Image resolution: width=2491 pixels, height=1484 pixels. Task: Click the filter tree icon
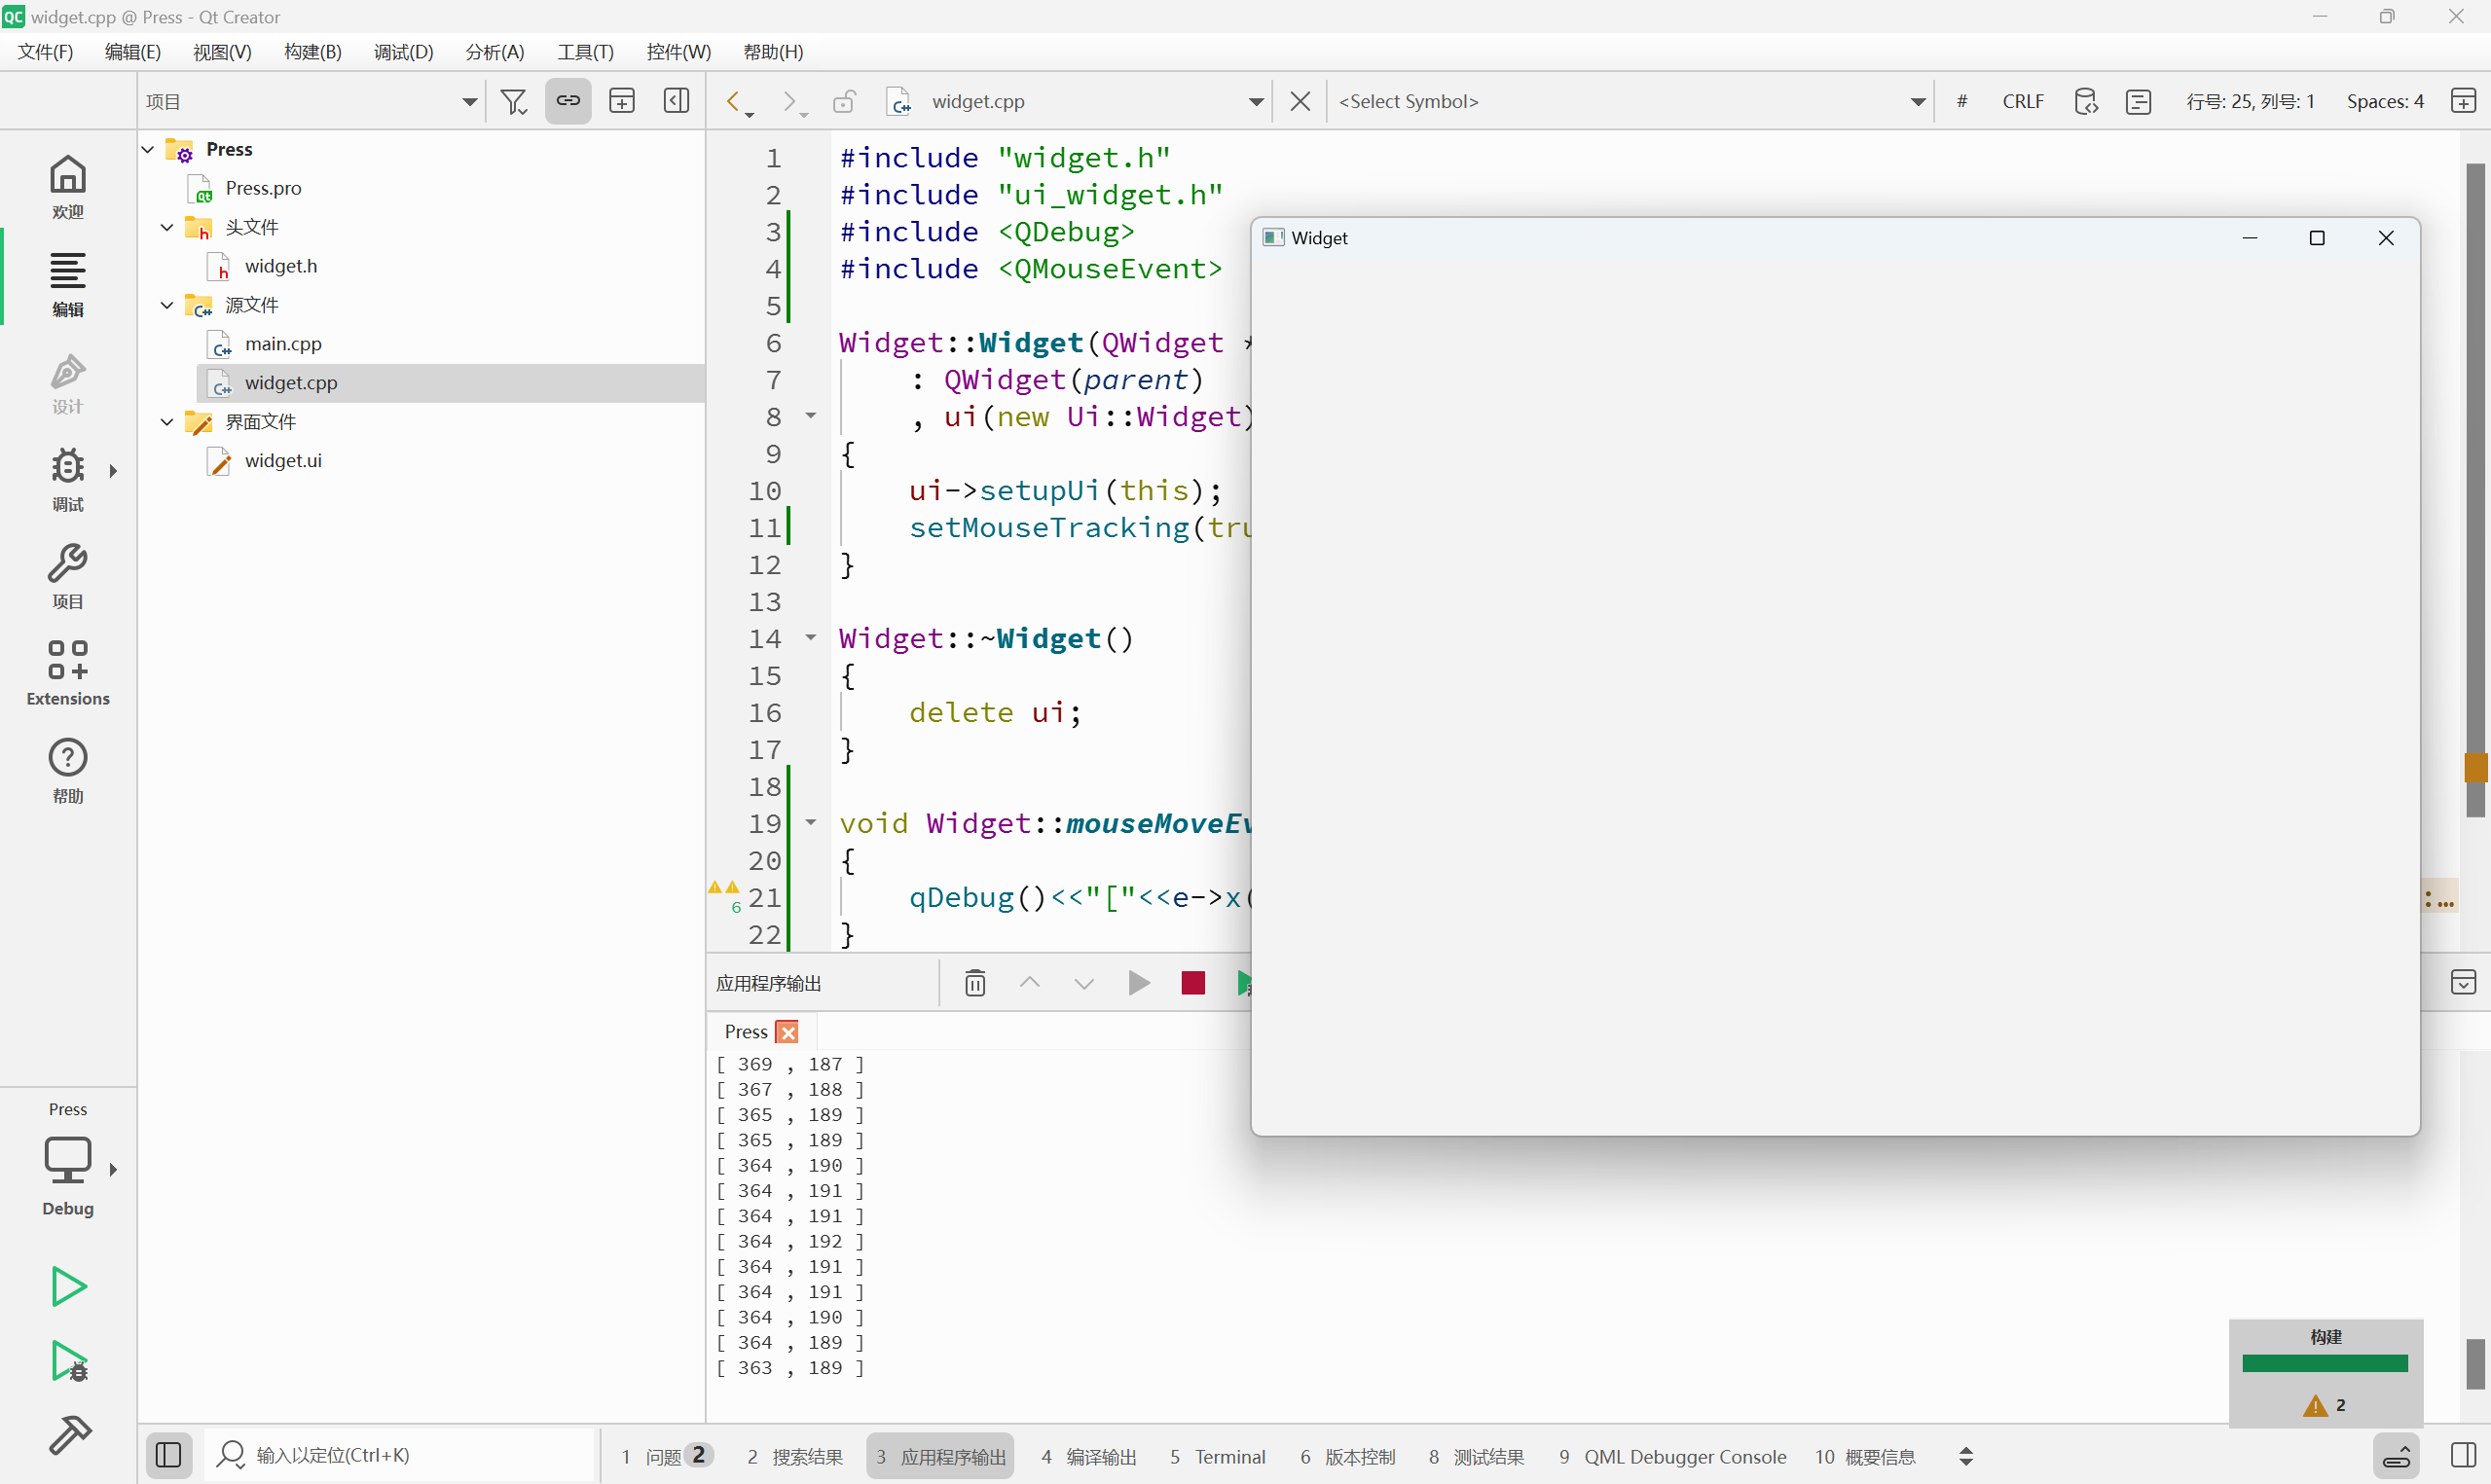pos(514,101)
